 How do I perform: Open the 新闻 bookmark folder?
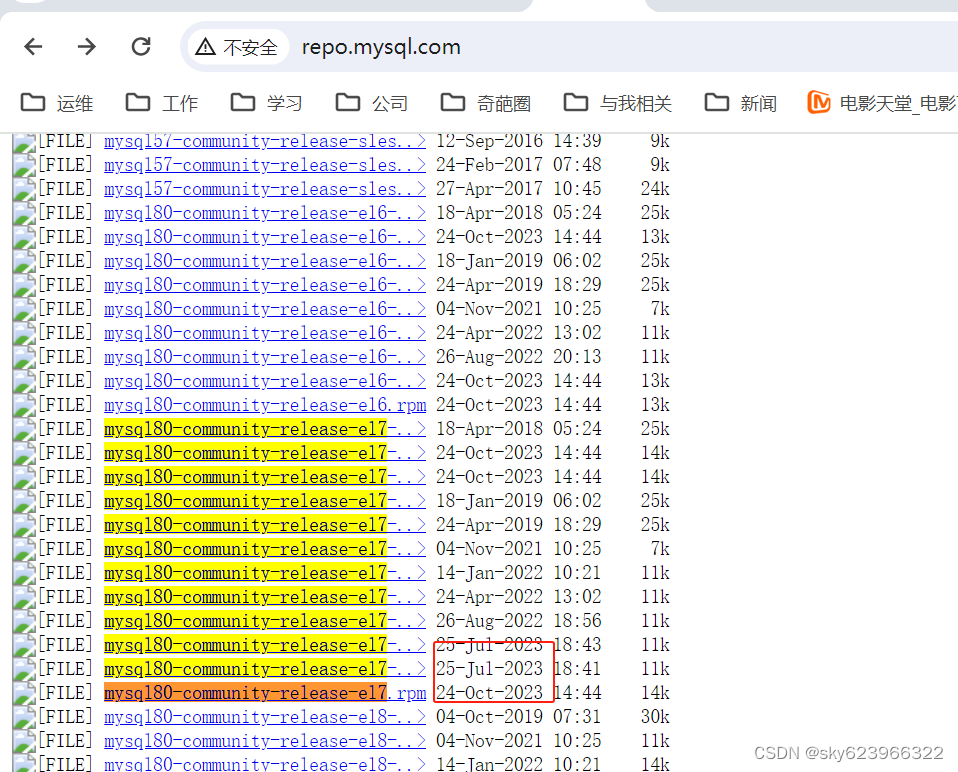point(741,103)
